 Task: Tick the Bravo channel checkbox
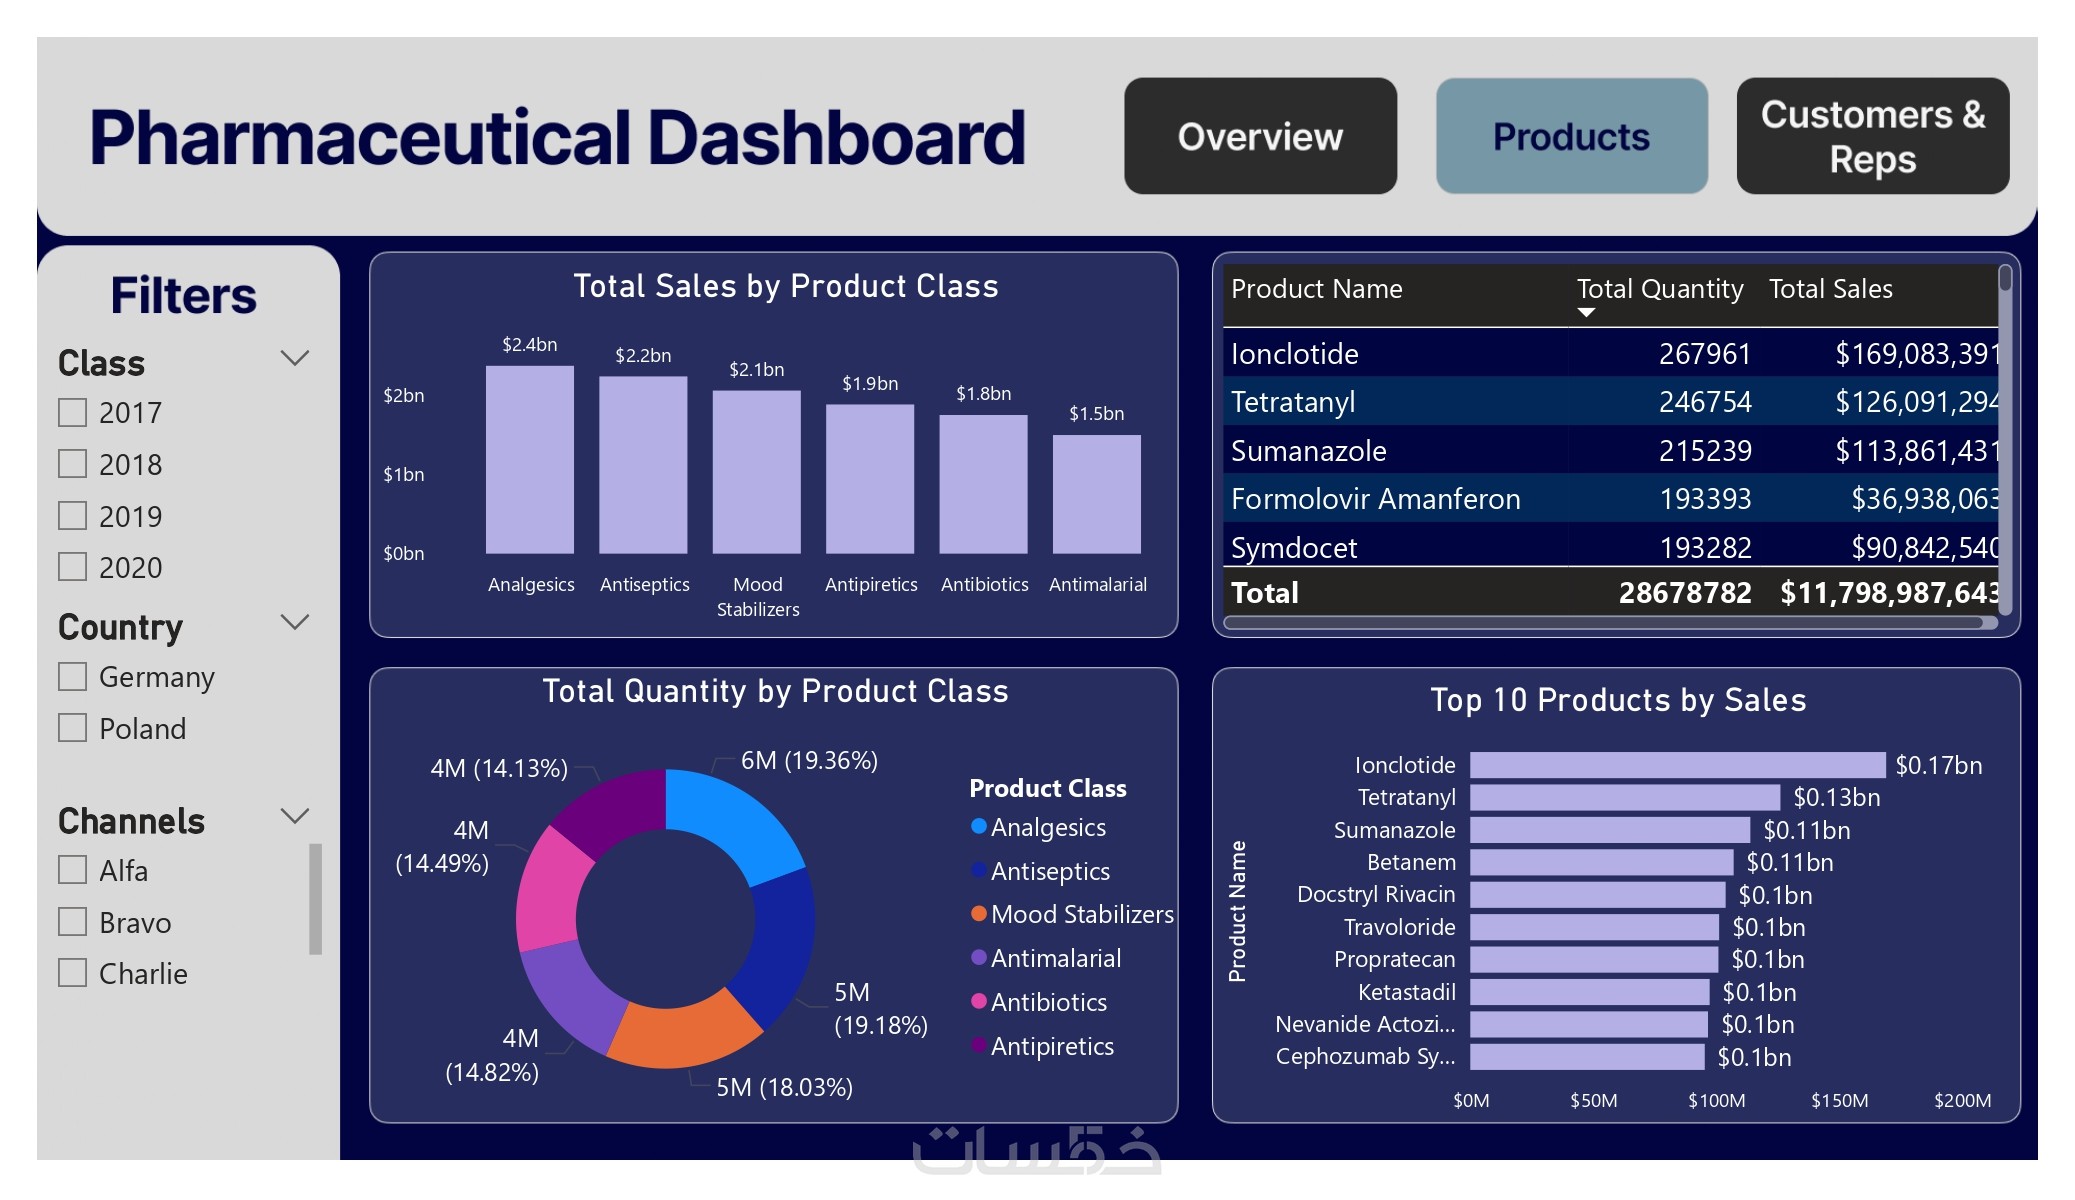tap(72, 922)
